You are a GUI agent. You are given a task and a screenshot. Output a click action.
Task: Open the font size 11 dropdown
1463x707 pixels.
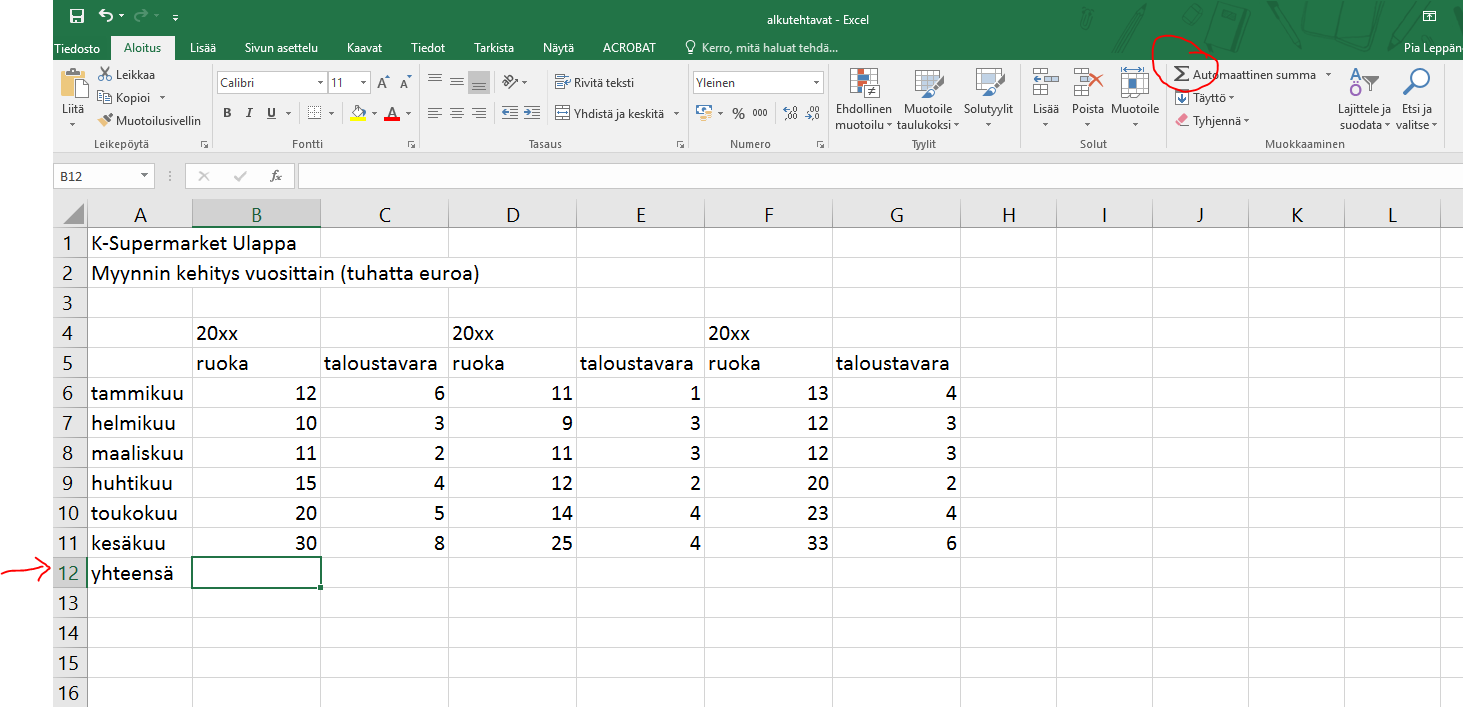[x=364, y=83]
